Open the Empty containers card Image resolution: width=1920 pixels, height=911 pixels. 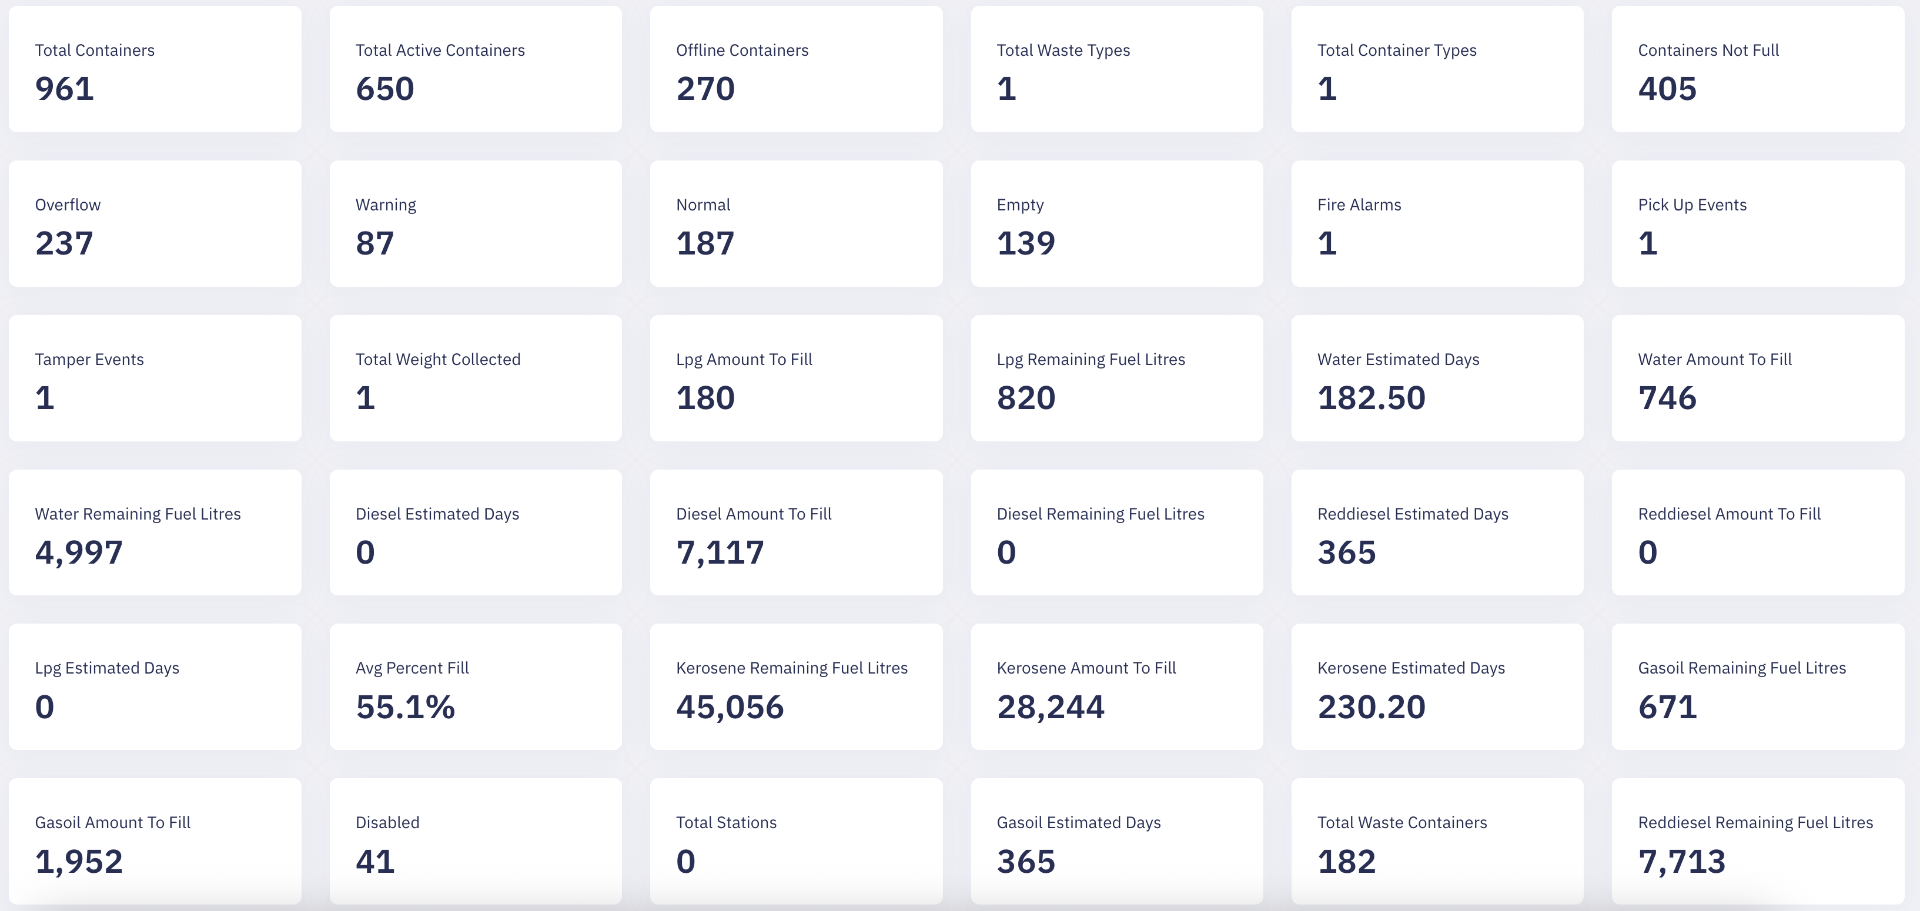[x=1117, y=223]
